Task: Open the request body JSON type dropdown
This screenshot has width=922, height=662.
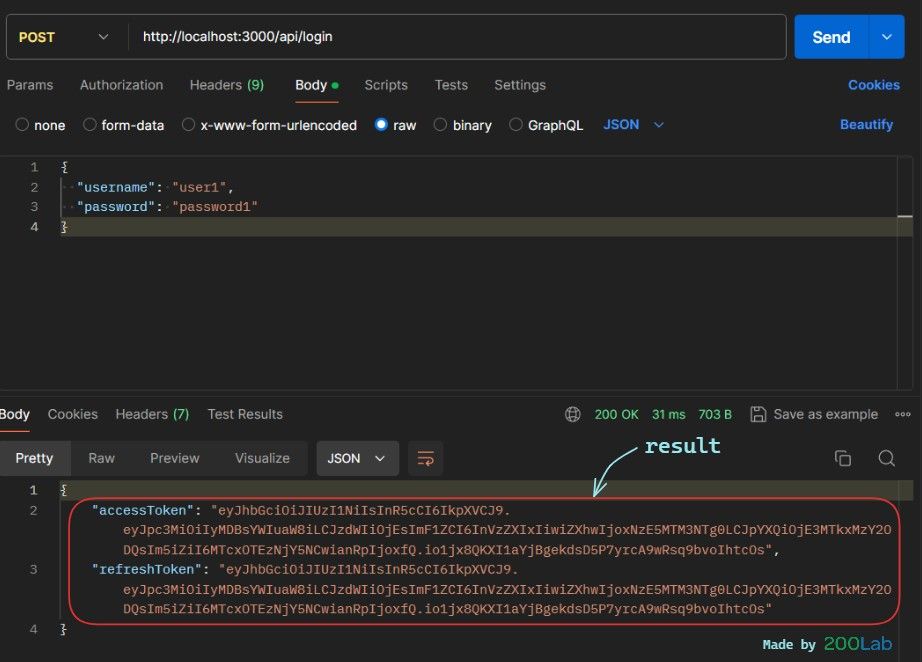Action: [x=633, y=125]
